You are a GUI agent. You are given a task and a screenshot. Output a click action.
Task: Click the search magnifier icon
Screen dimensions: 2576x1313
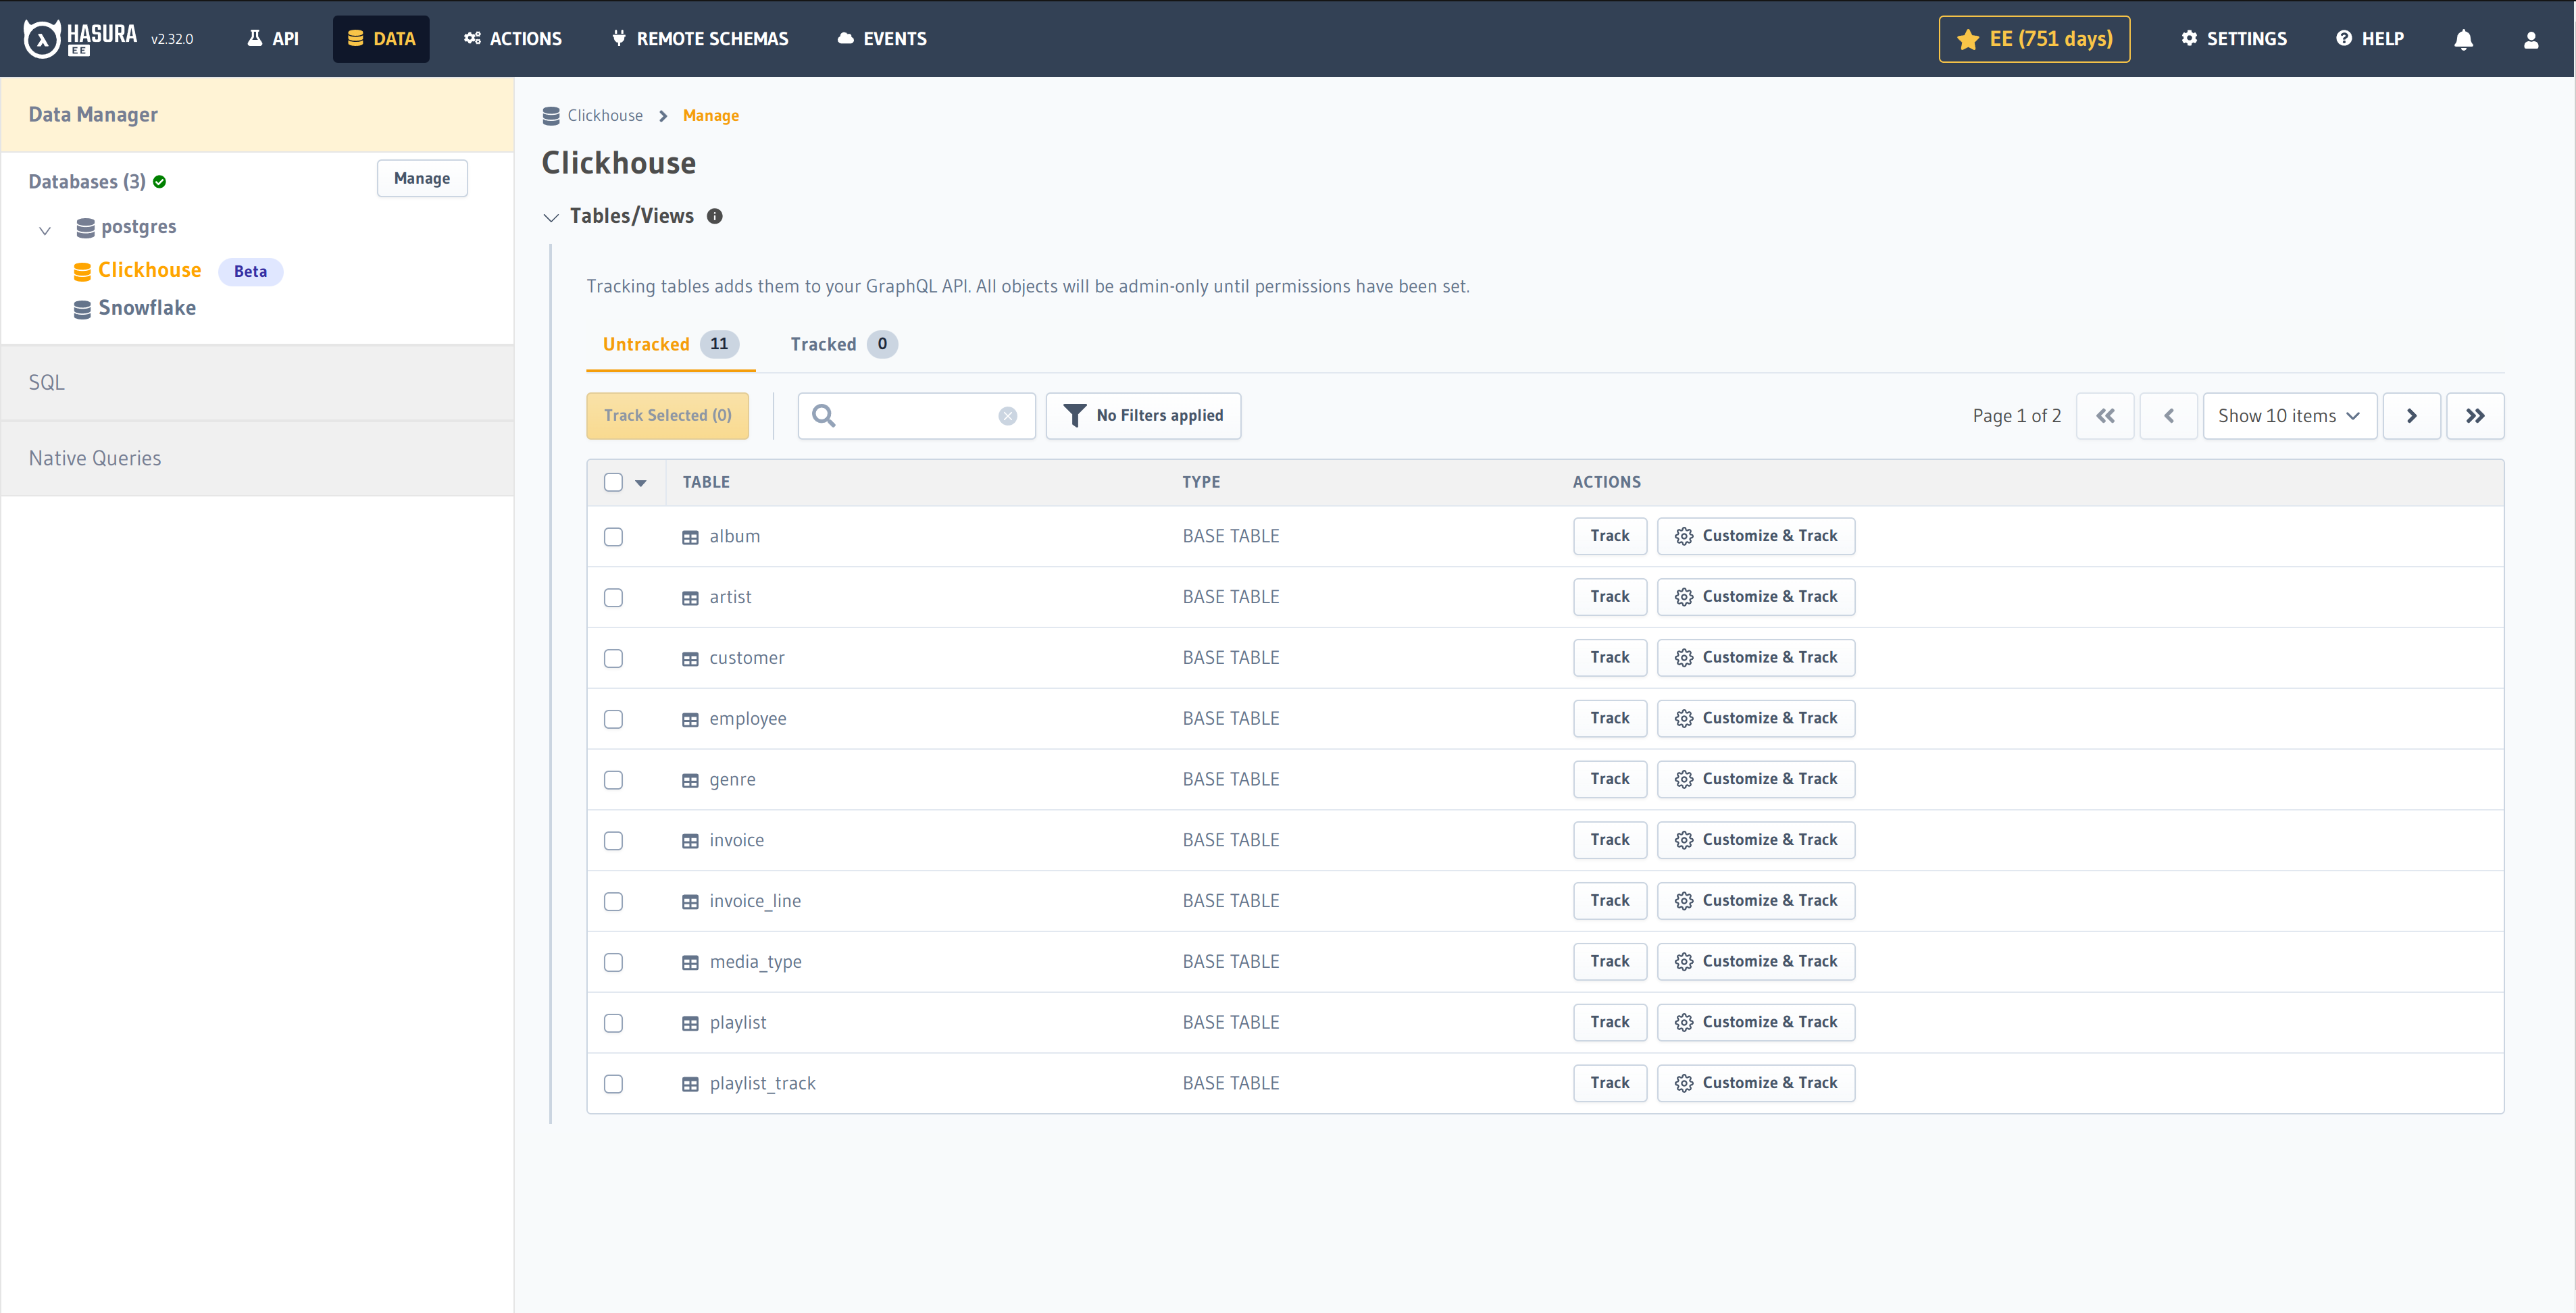823,415
